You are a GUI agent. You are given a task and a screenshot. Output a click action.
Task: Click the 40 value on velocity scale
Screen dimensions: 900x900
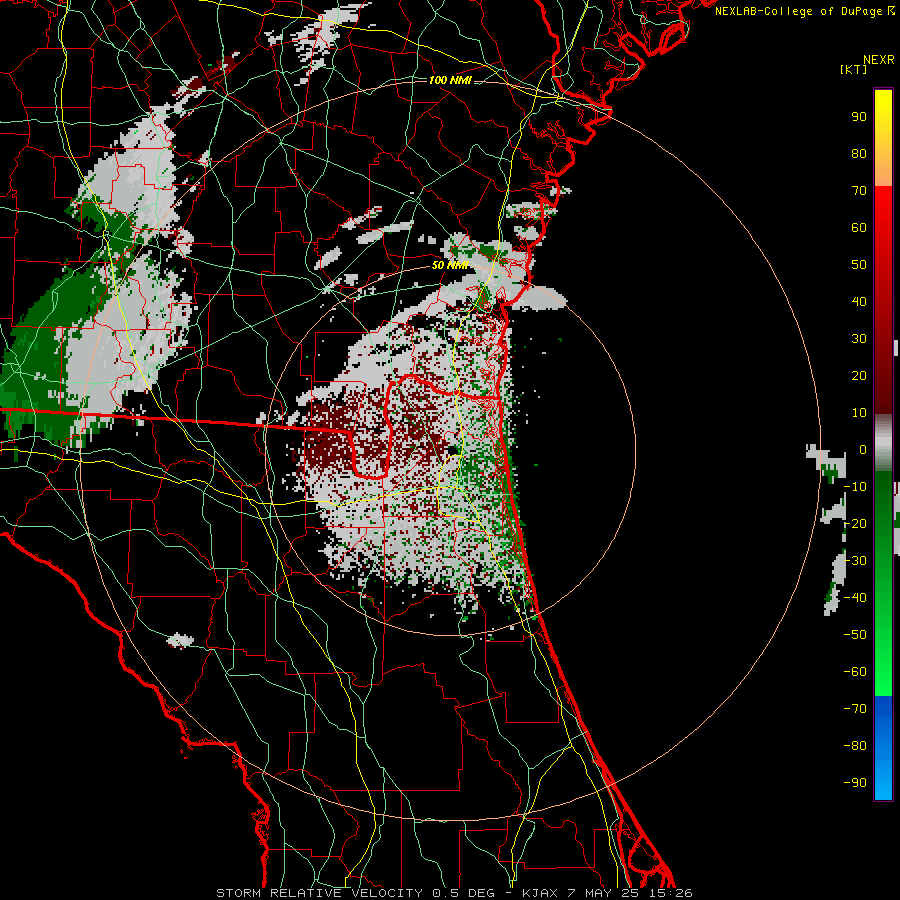[x=859, y=302]
